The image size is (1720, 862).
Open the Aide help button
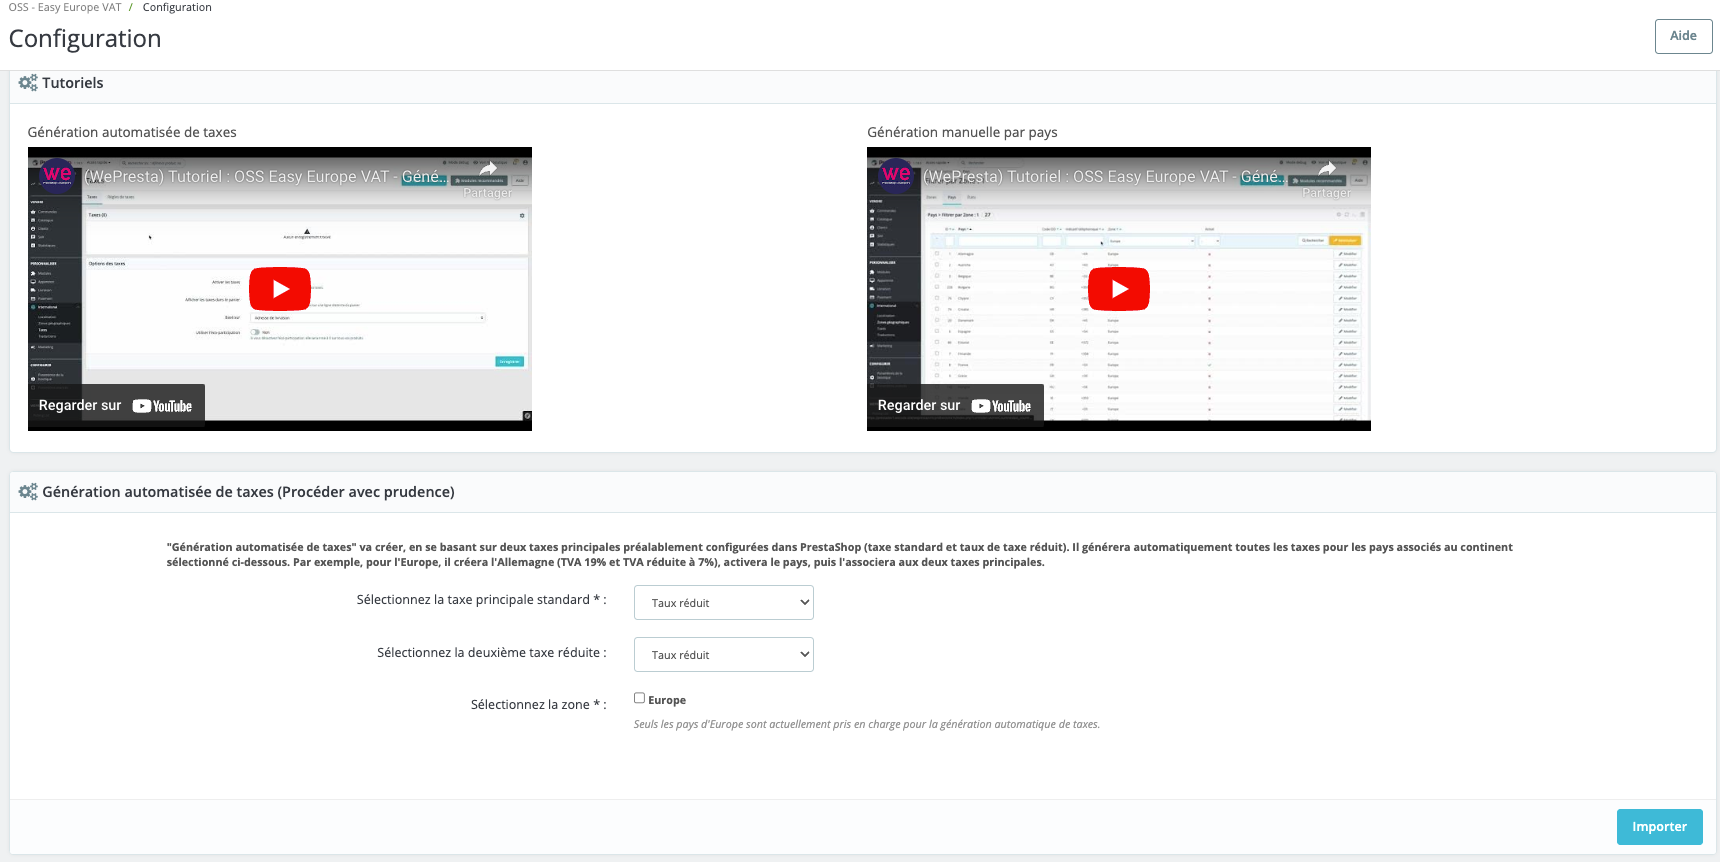tap(1684, 36)
